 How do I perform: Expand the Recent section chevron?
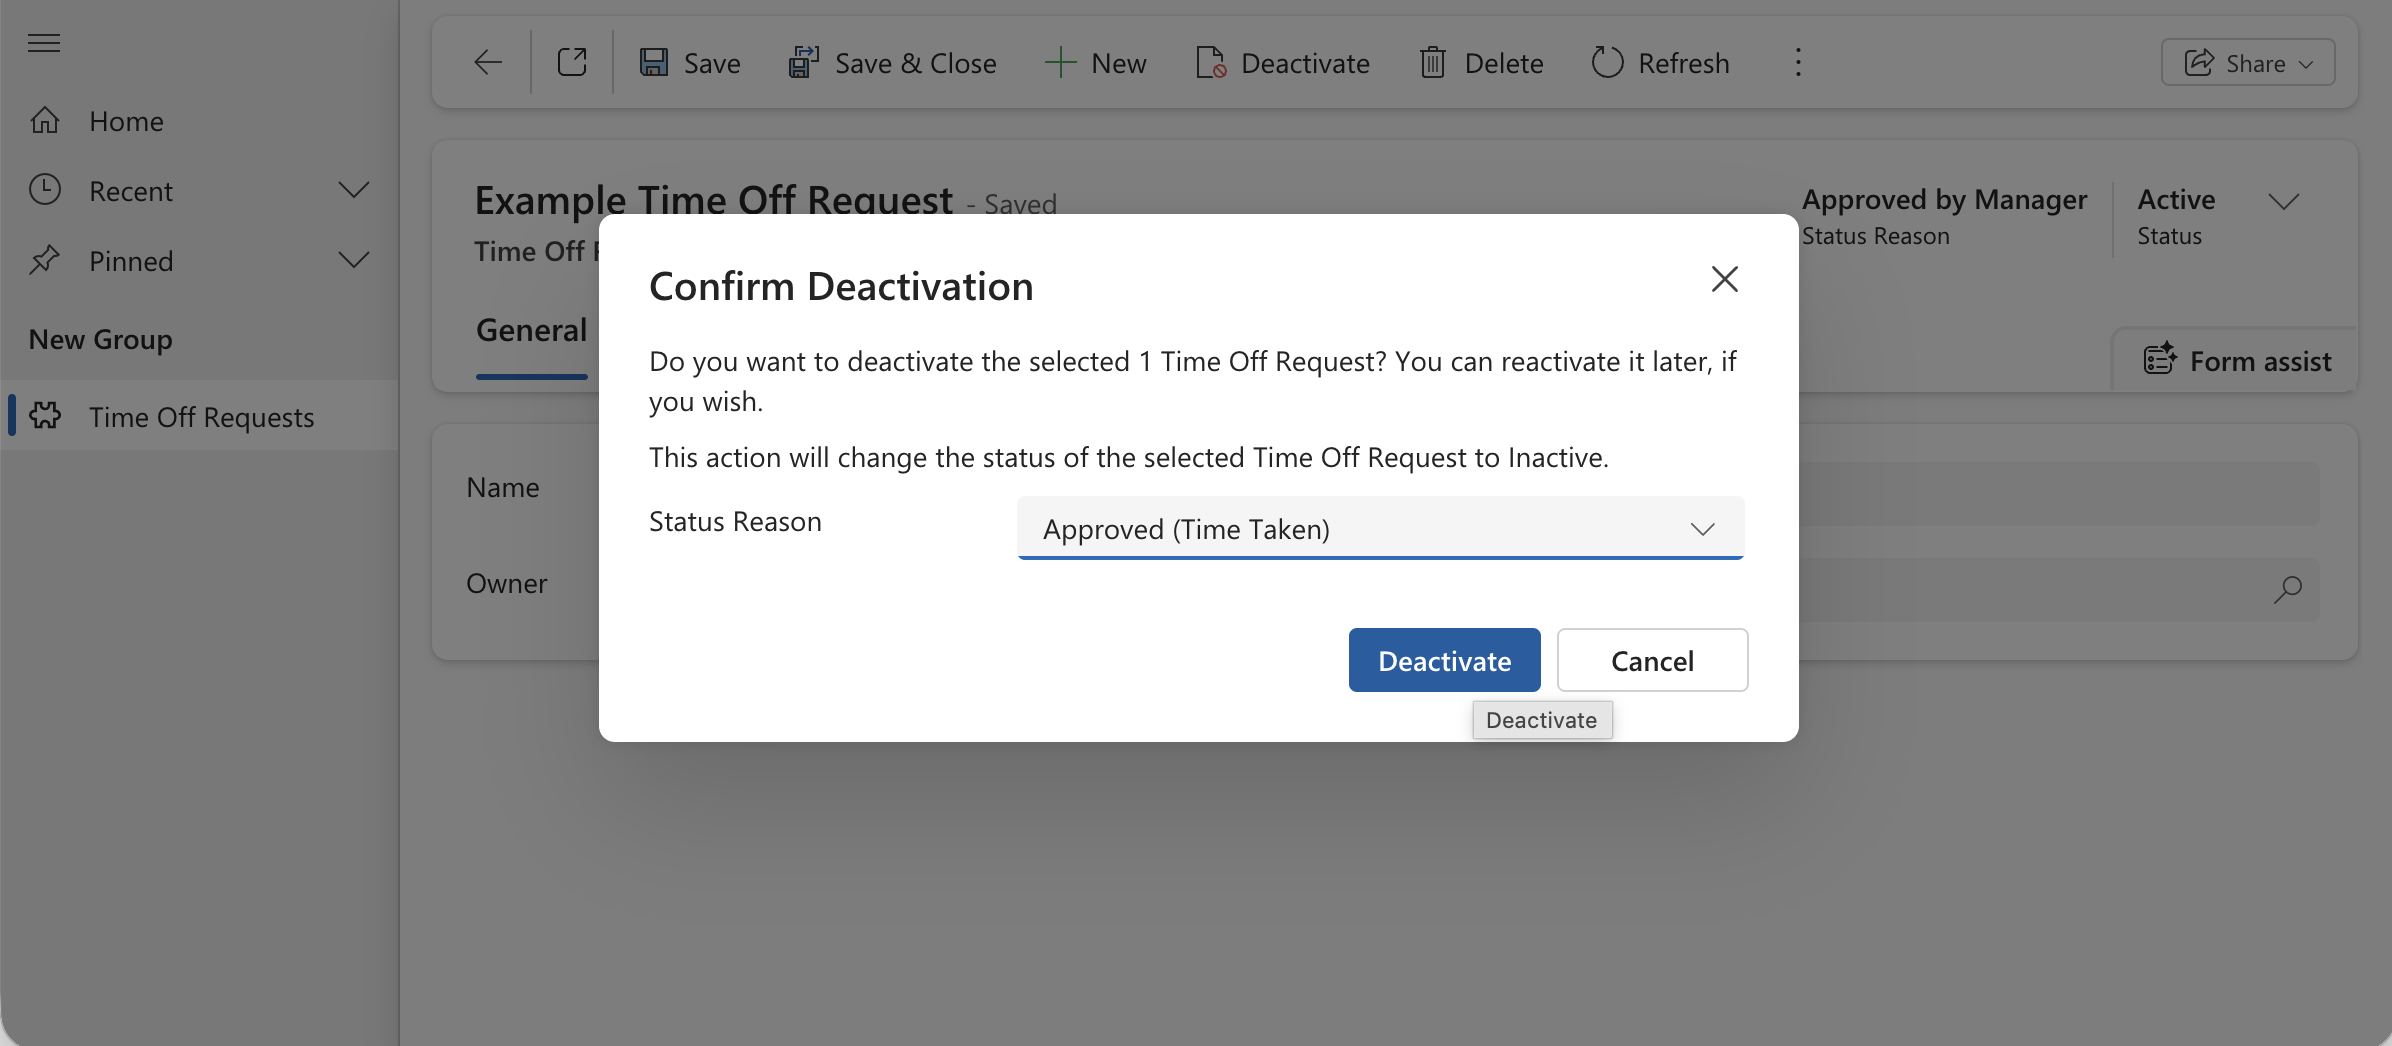[x=354, y=190]
